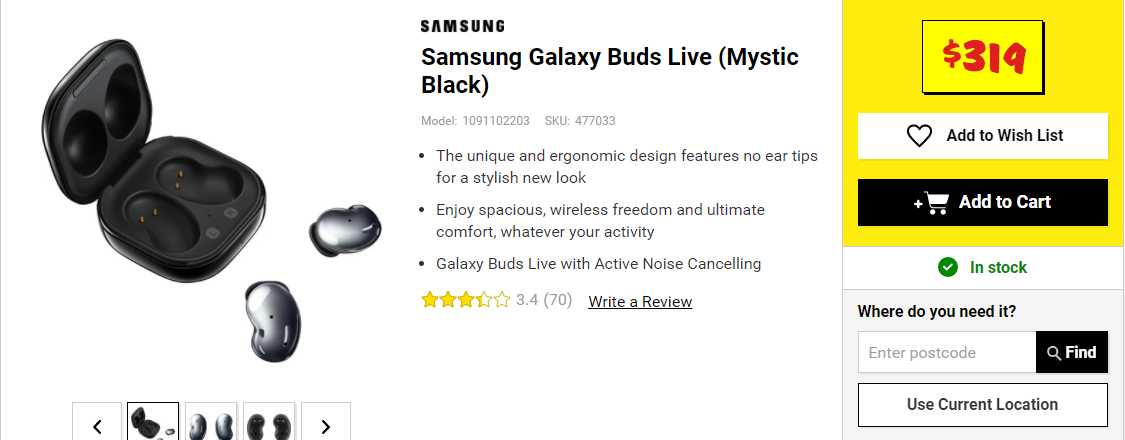
Task: Select the second thumbnail of silver earbuds
Action: pos(211,423)
